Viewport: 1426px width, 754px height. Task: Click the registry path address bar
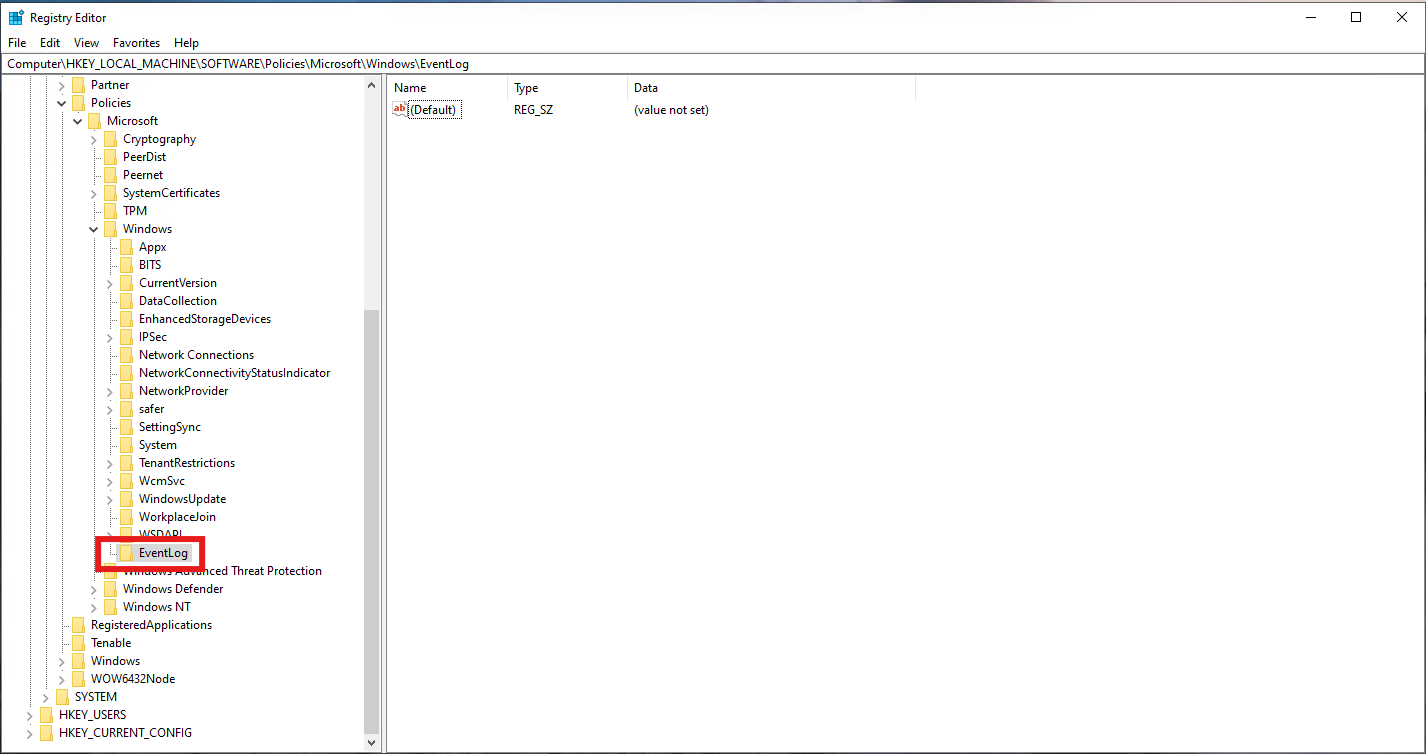click(700, 64)
